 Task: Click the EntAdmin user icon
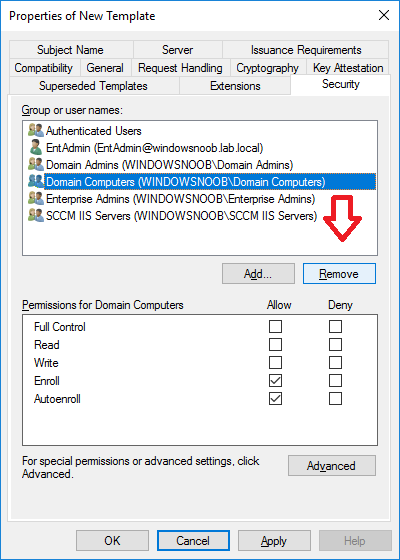(36, 148)
